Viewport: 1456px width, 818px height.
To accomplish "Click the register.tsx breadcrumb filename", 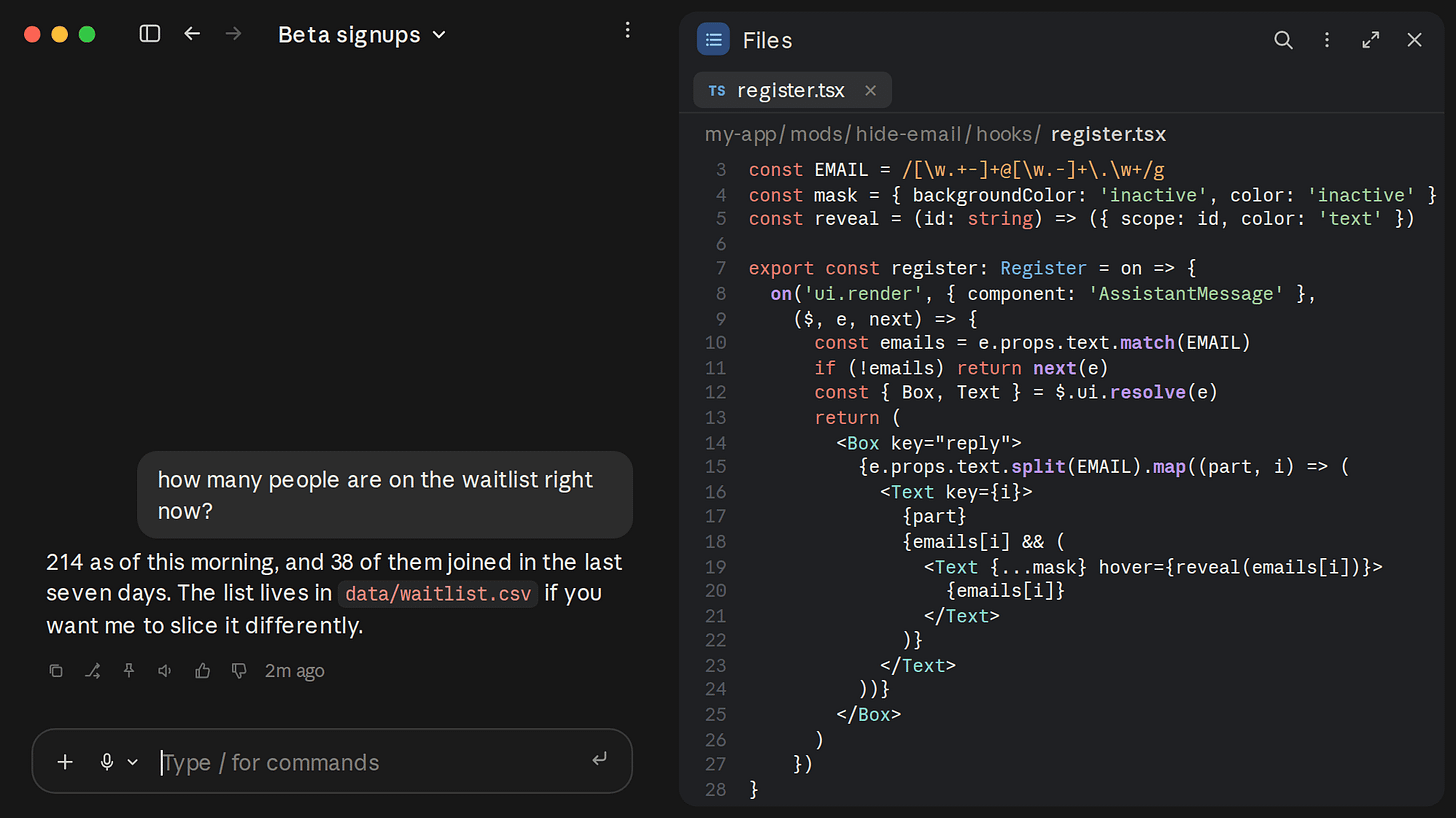I will point(1108,134).
